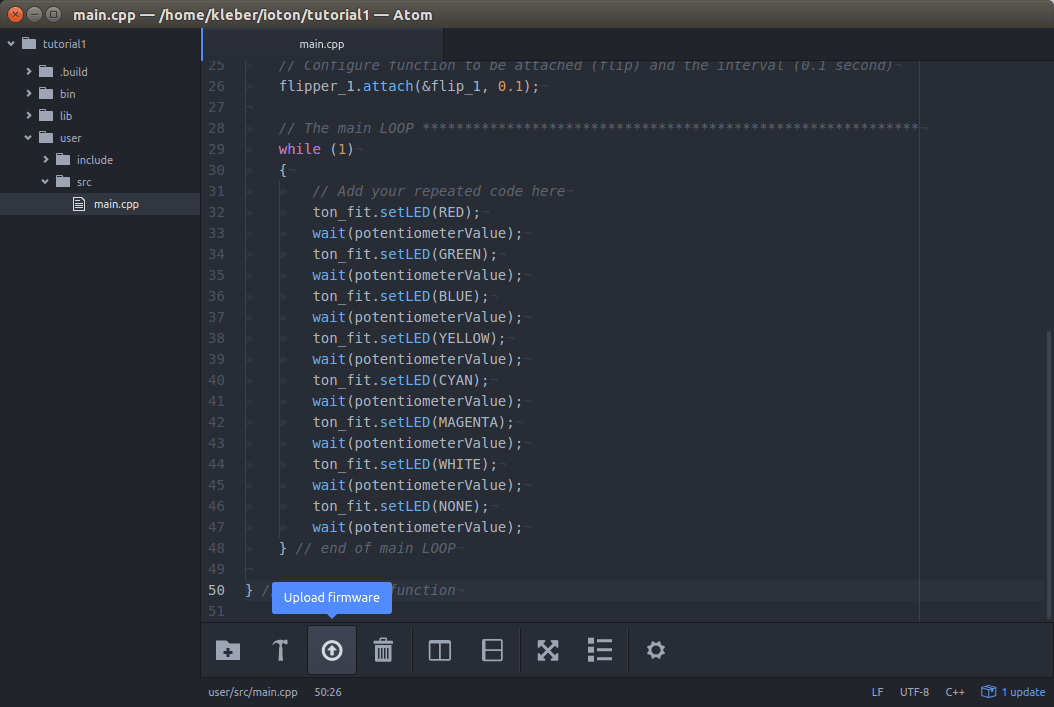The image size is (1054, 707).
Task: Click the split horizontal rows icon
Action: point(493,650)
